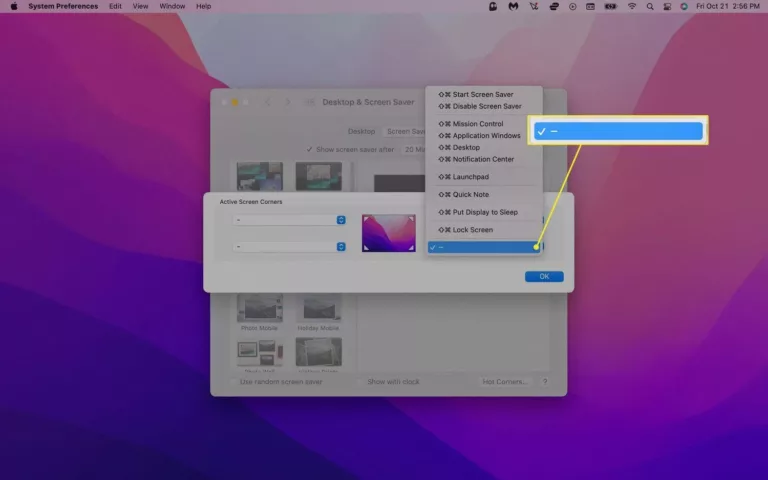Launch Siri from the menu bar

coord(684,6)
